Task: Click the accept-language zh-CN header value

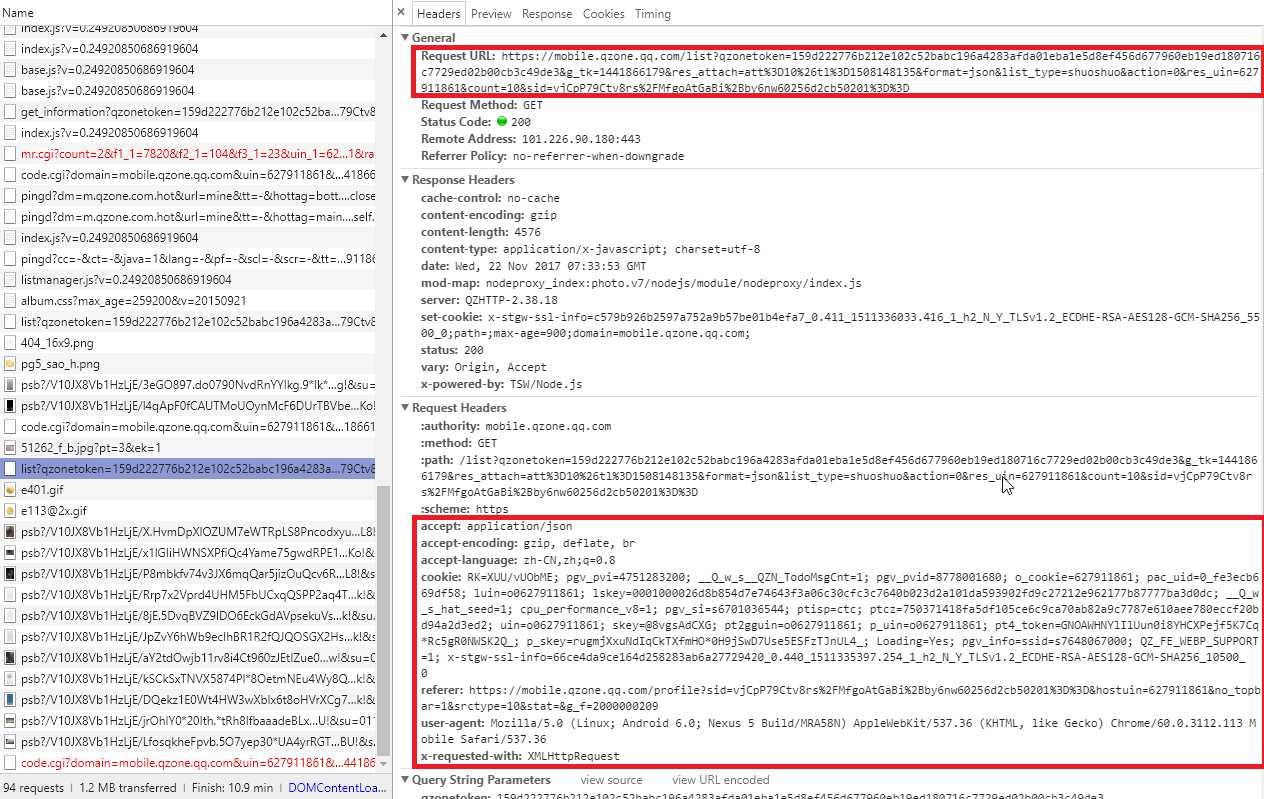Action: tap(569, 560)
